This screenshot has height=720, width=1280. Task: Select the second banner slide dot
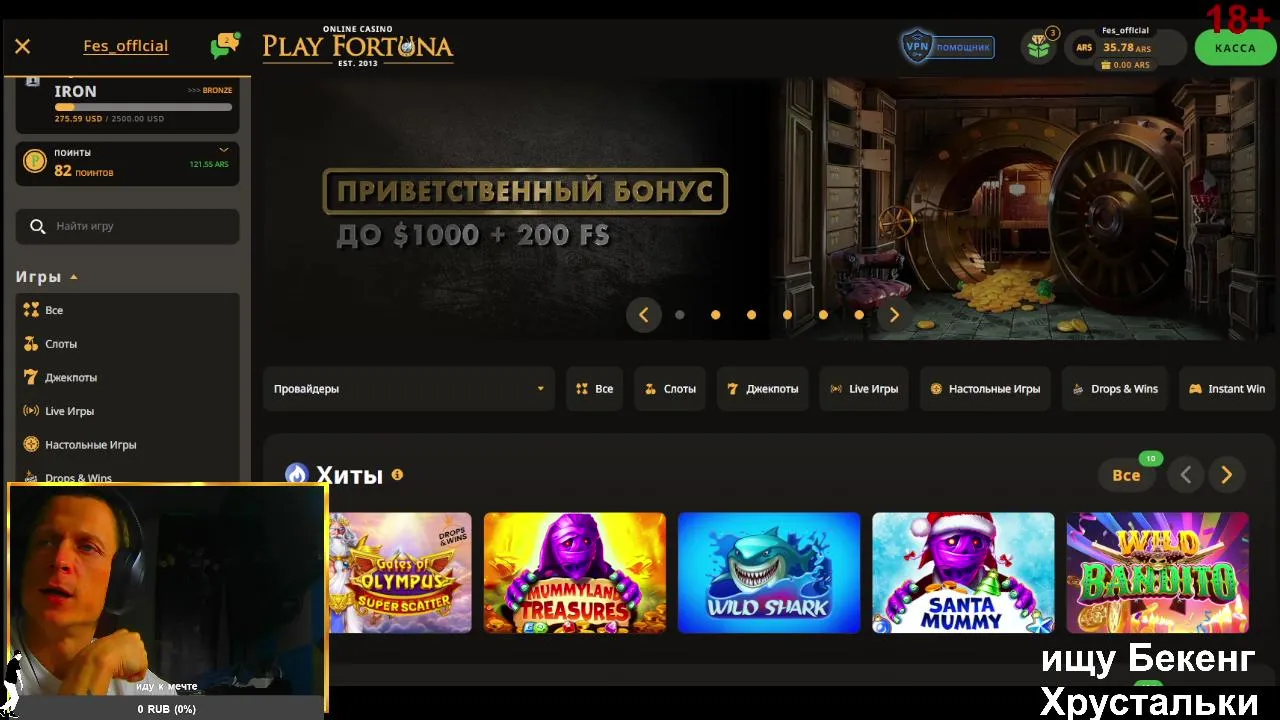[716, 315]
